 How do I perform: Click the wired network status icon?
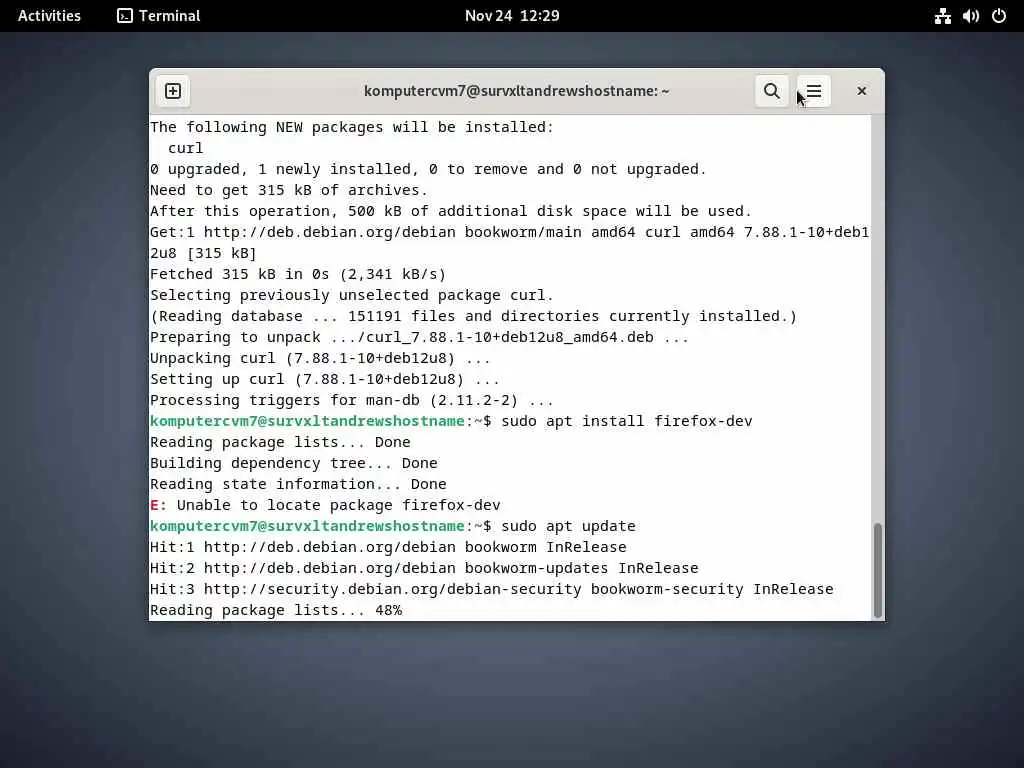point(942,16)
